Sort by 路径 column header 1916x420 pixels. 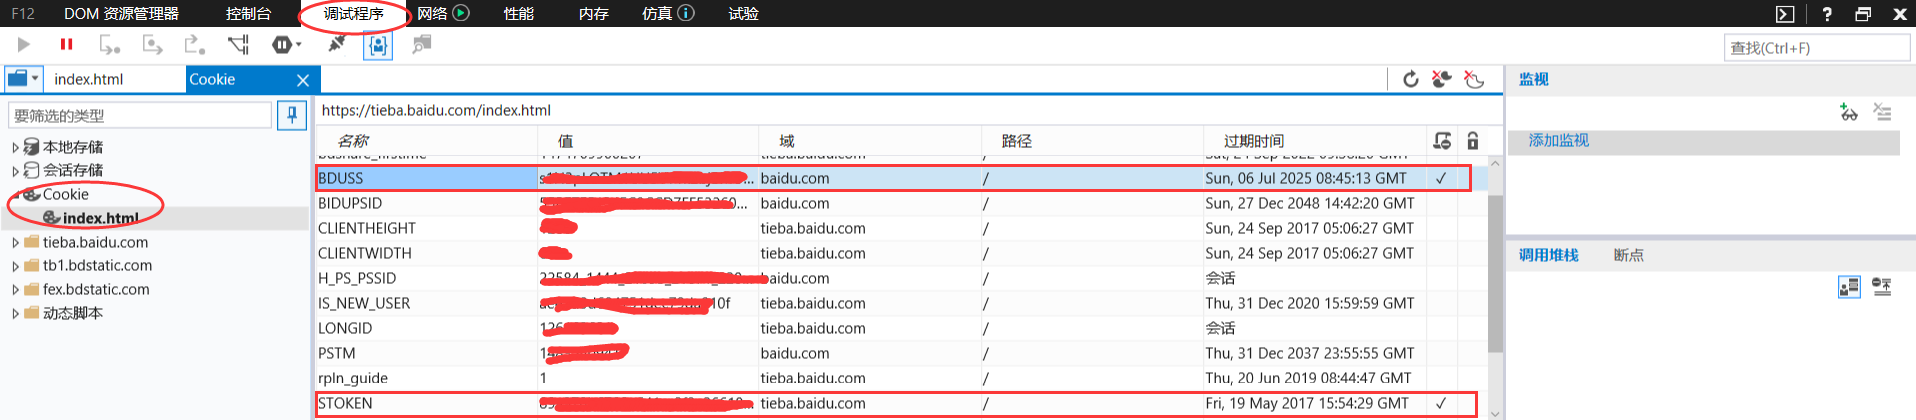click(1016, 141)
